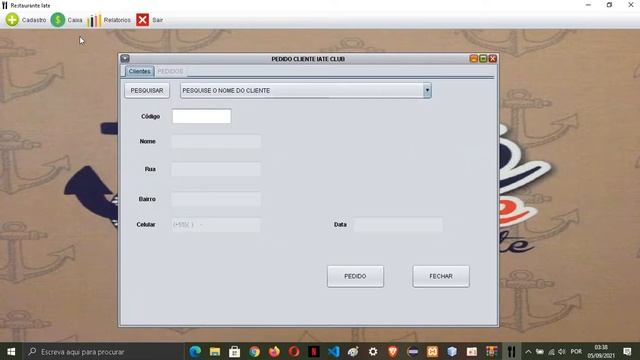The image size is (640, 360).
Task: Show hidden system tray icons
Action: pos(528,351)
